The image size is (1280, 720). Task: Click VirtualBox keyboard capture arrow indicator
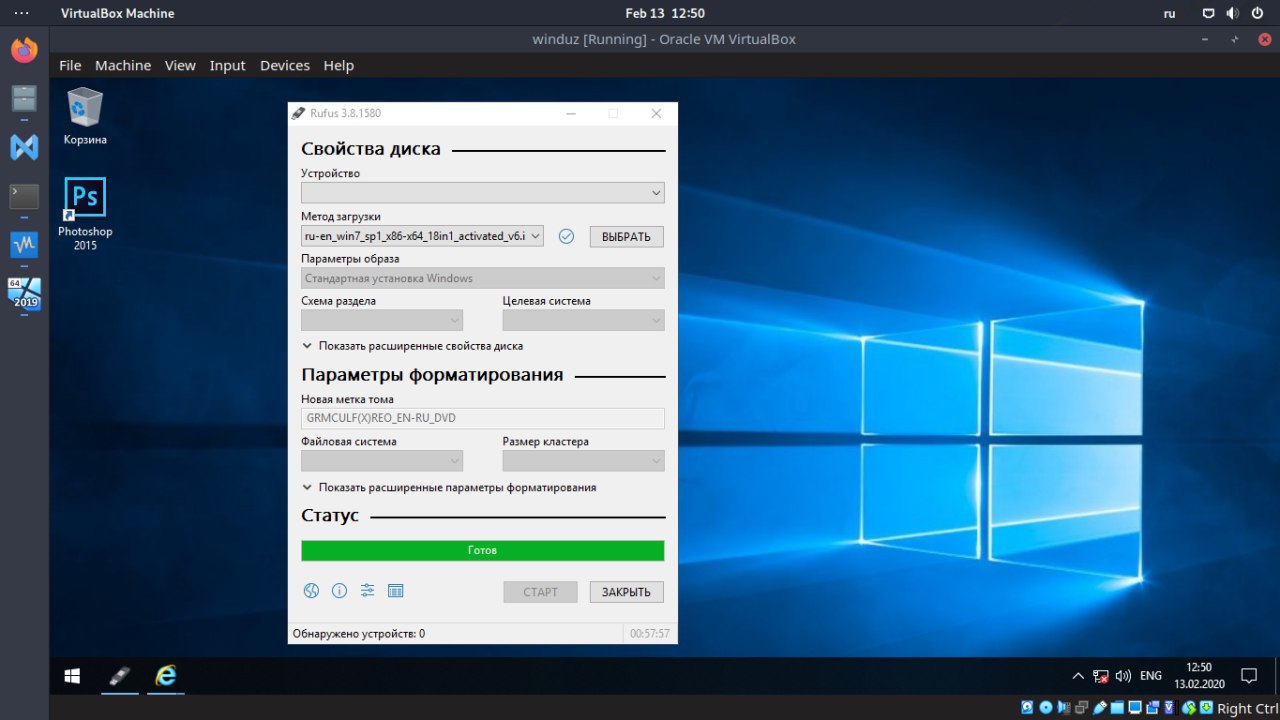(x=1208, y=708)
